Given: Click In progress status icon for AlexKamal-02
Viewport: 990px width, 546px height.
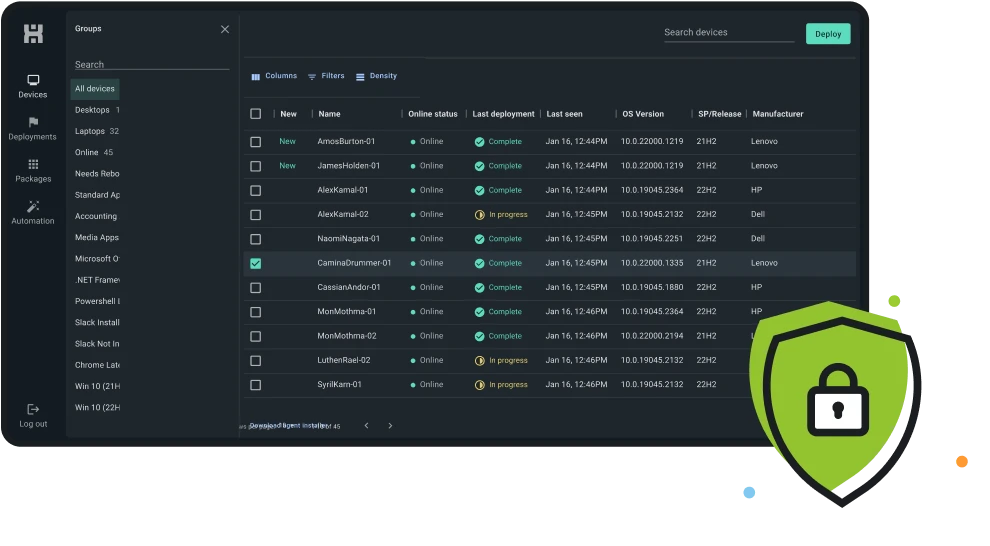Looking at the screenshot, I should pos(480,215).
